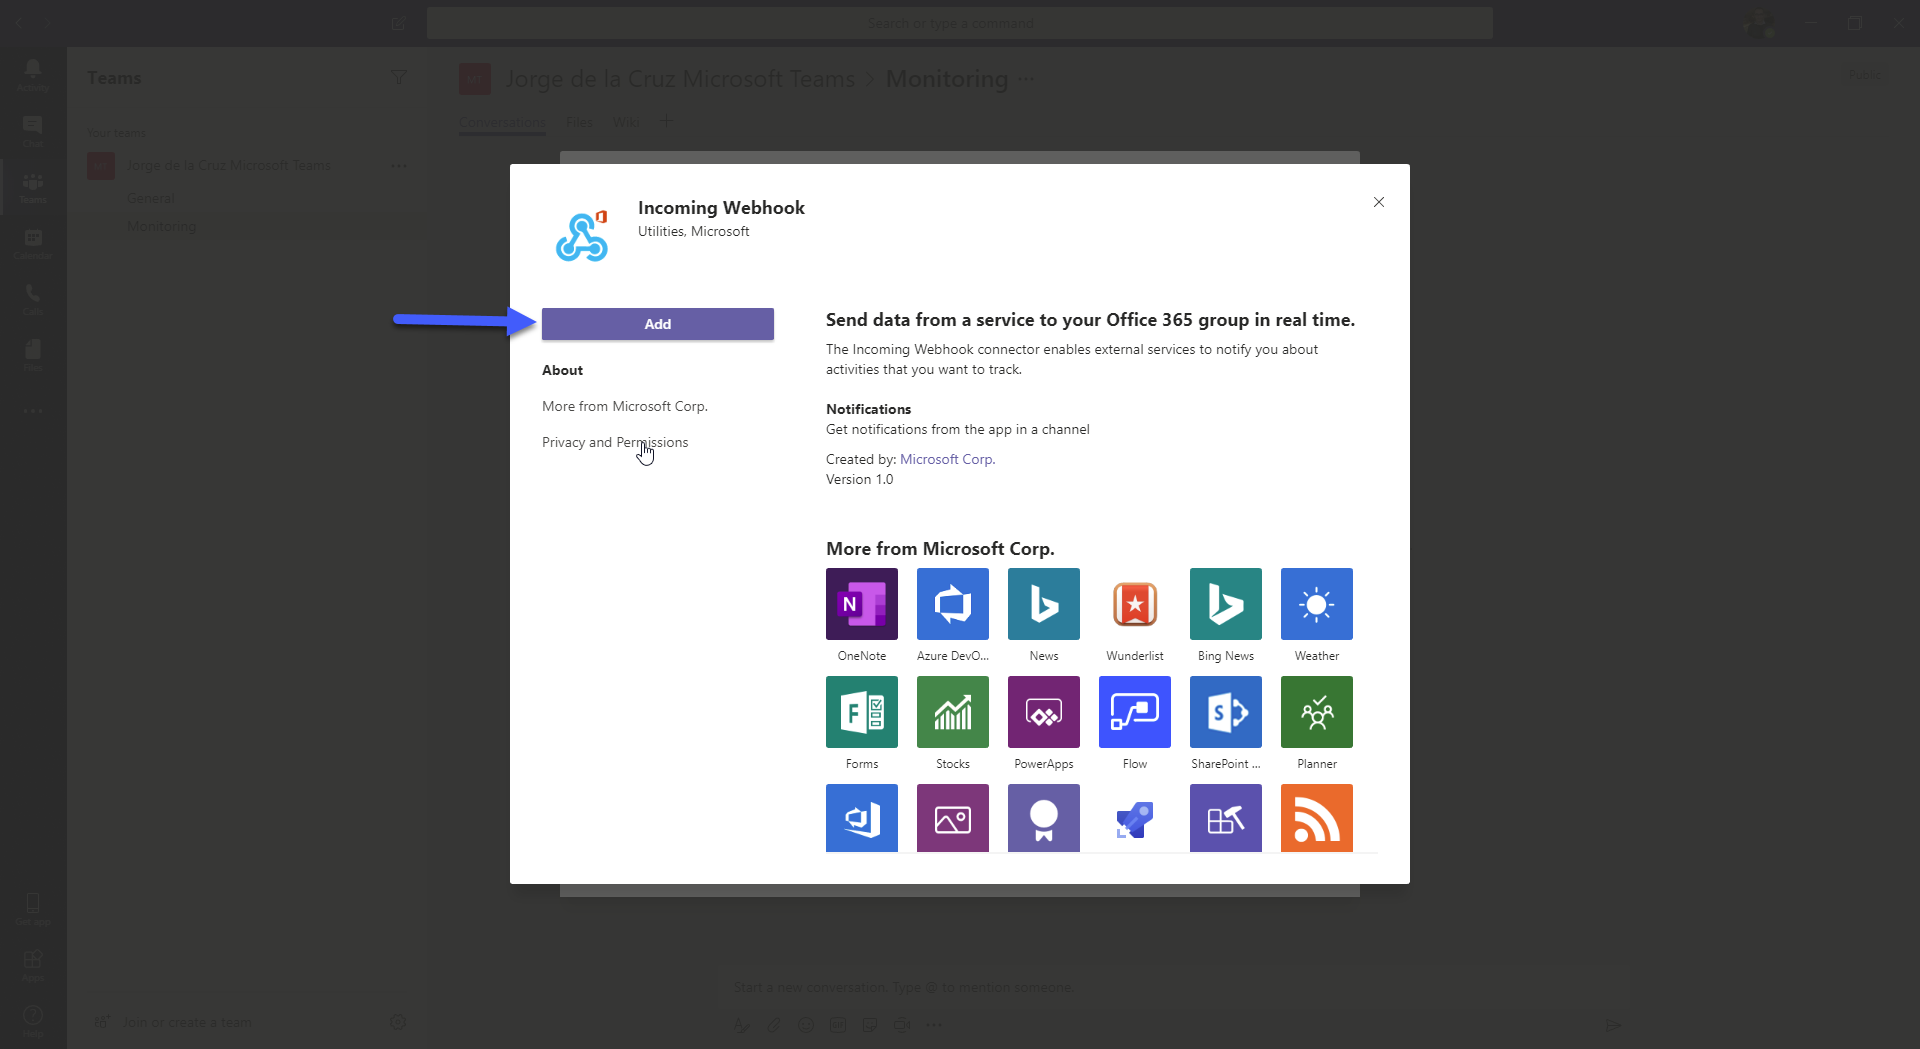This screenshot has width=1920, height=1049.
Task: Show more apps ellipsis in sidebar
Action: pos(33,411)
